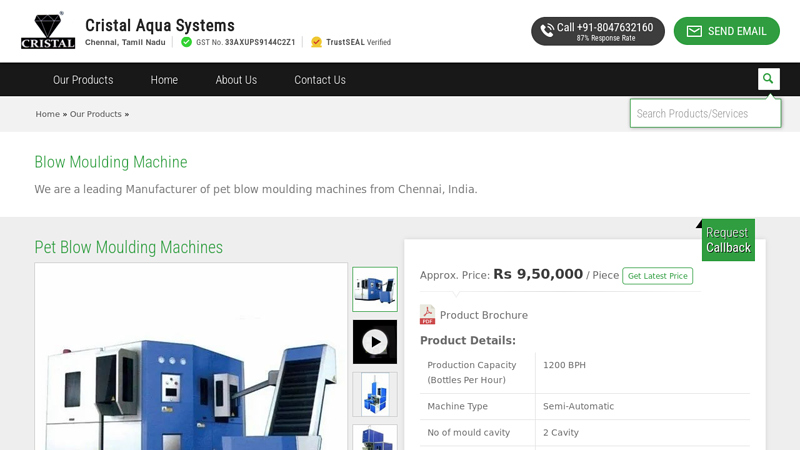Select the fourth partially visible machine thumbnail
The image size is (800, 450).
coord(374,438)
